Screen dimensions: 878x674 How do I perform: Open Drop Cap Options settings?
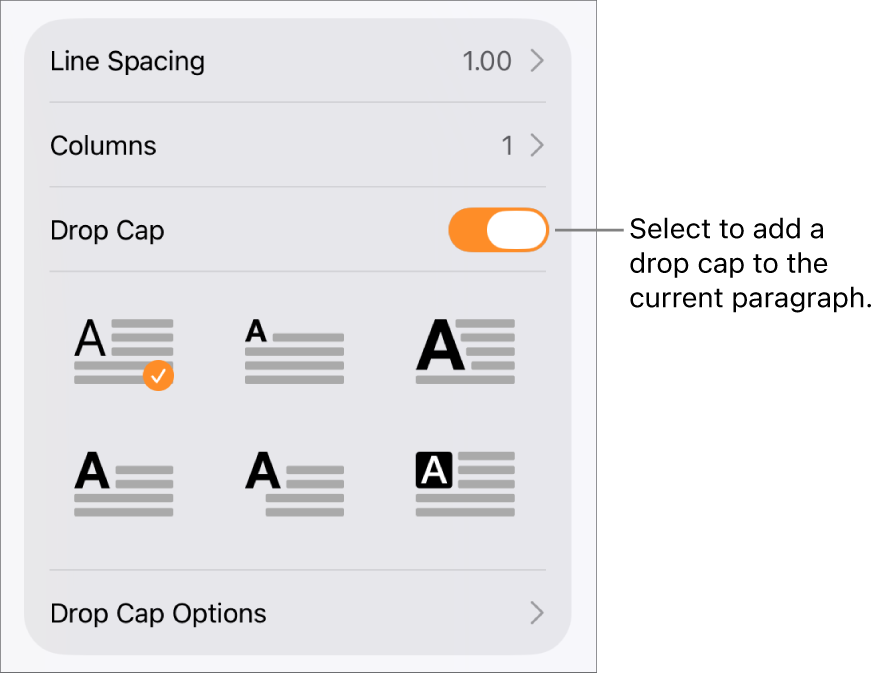(298, 613)
